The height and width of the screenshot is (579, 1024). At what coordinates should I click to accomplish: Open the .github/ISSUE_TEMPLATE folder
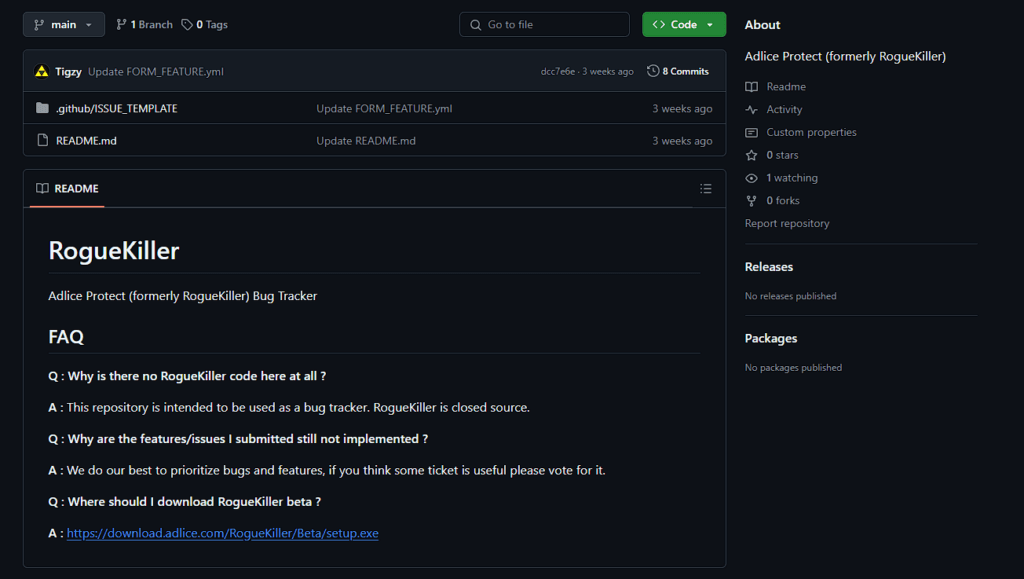point(116,108)
